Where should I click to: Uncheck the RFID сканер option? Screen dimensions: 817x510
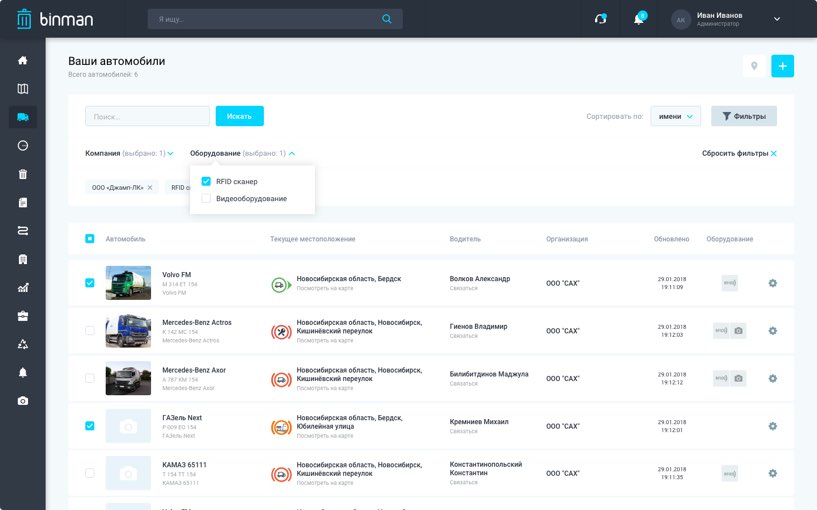coord(206,181)
